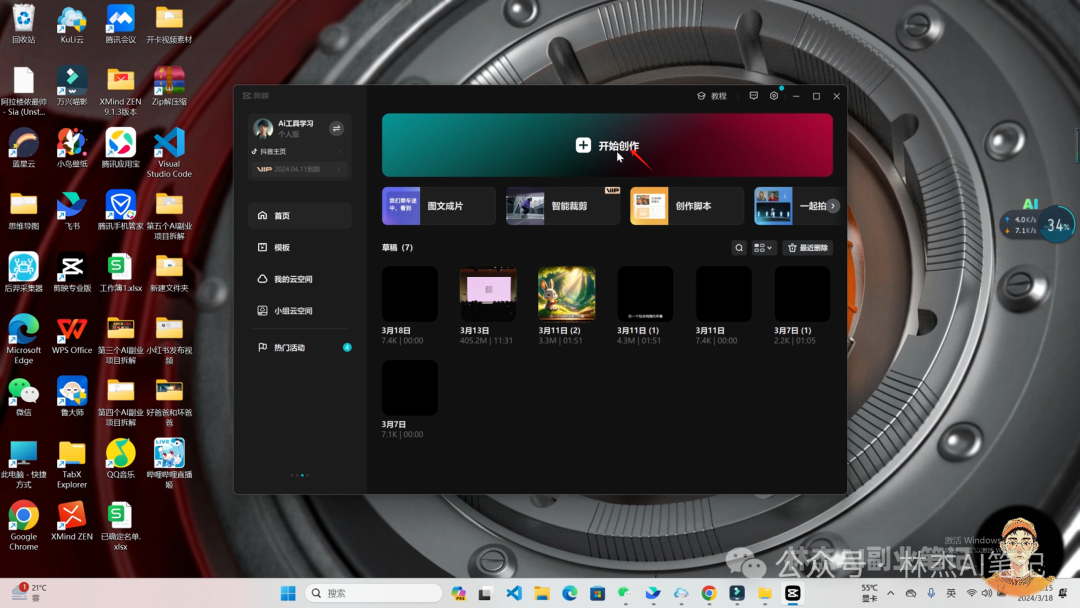Open the volume icon in system tray
Viewport: 1080px width, 608px height.
(987, 594)
